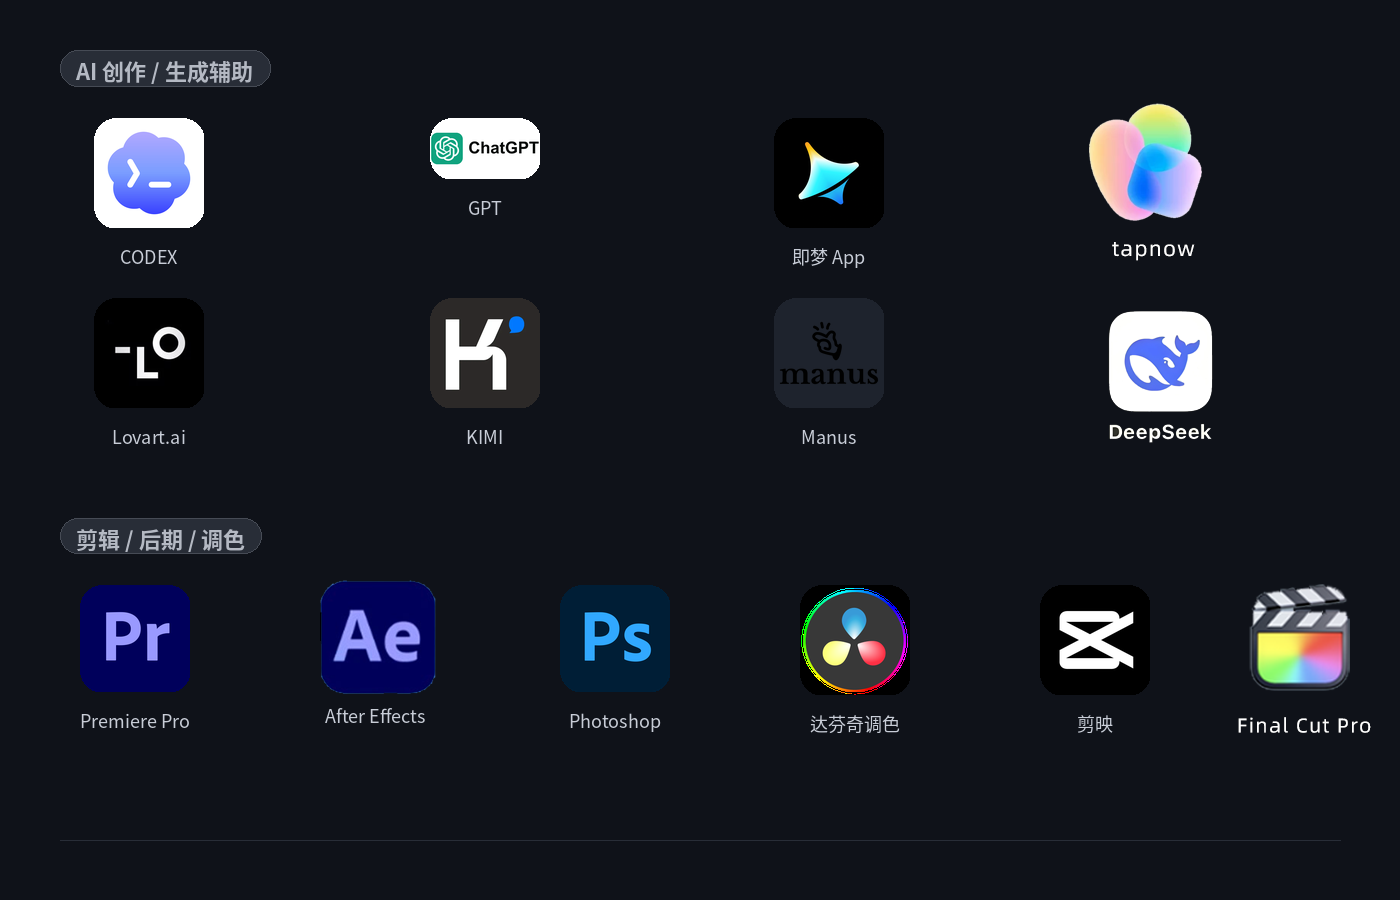Open the 即梦 App icon
This screenshot has height=900, width=1400.
(829, 173)
